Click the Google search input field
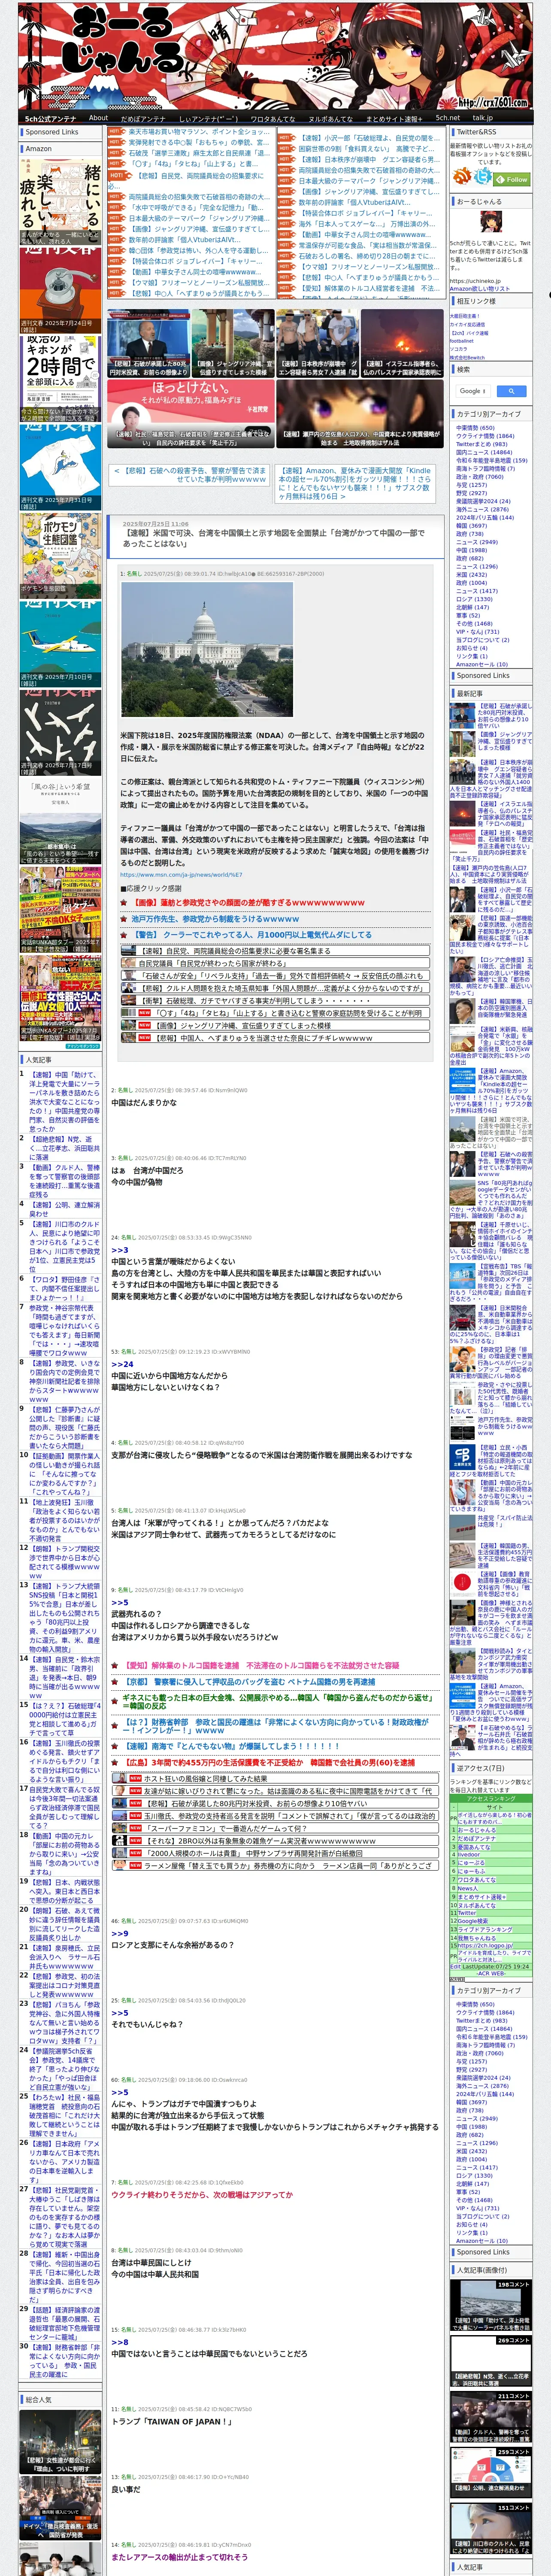Viewport: 551px width, 2576px height. 472,391
